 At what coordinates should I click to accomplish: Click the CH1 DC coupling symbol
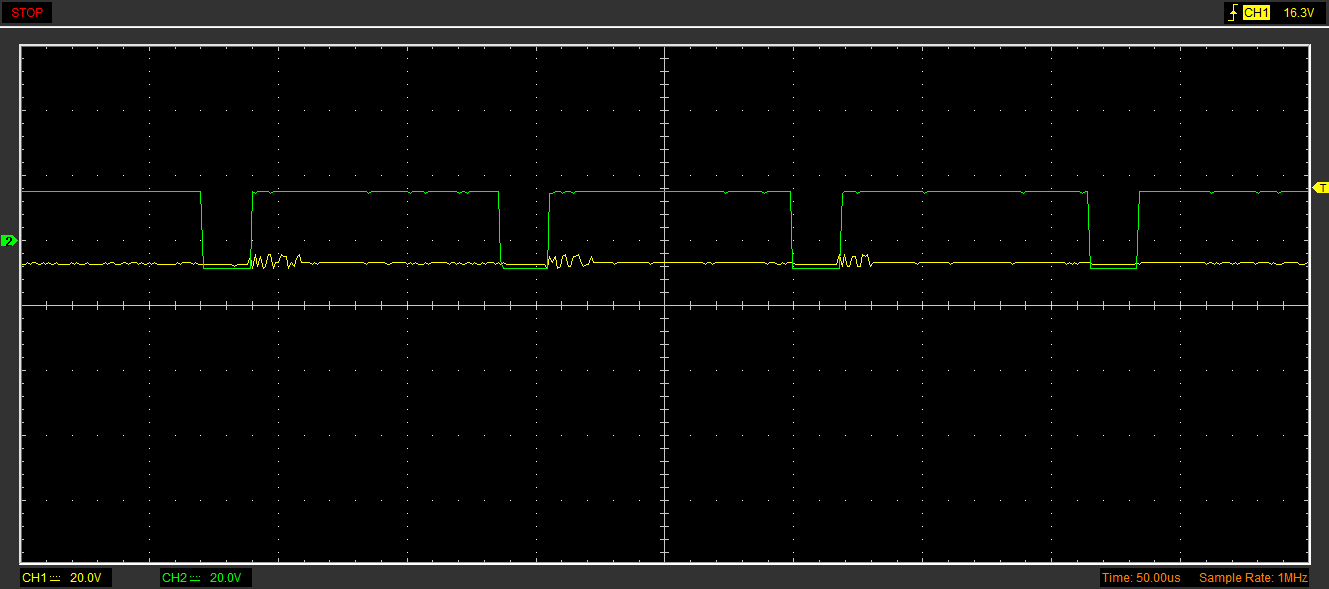[55, 578]
